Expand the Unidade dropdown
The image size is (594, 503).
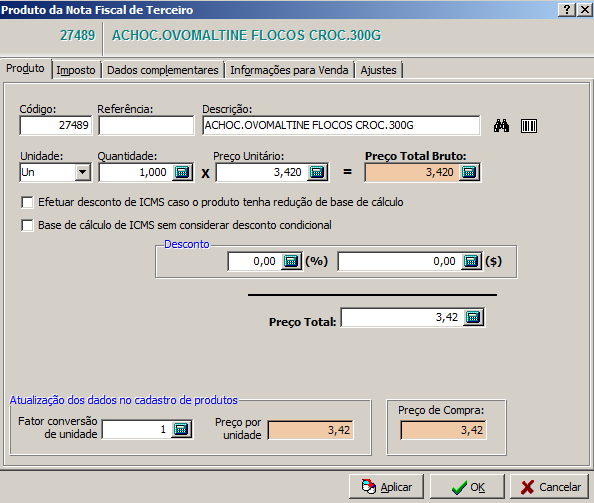pyautogui.click(x=83, y=172)
